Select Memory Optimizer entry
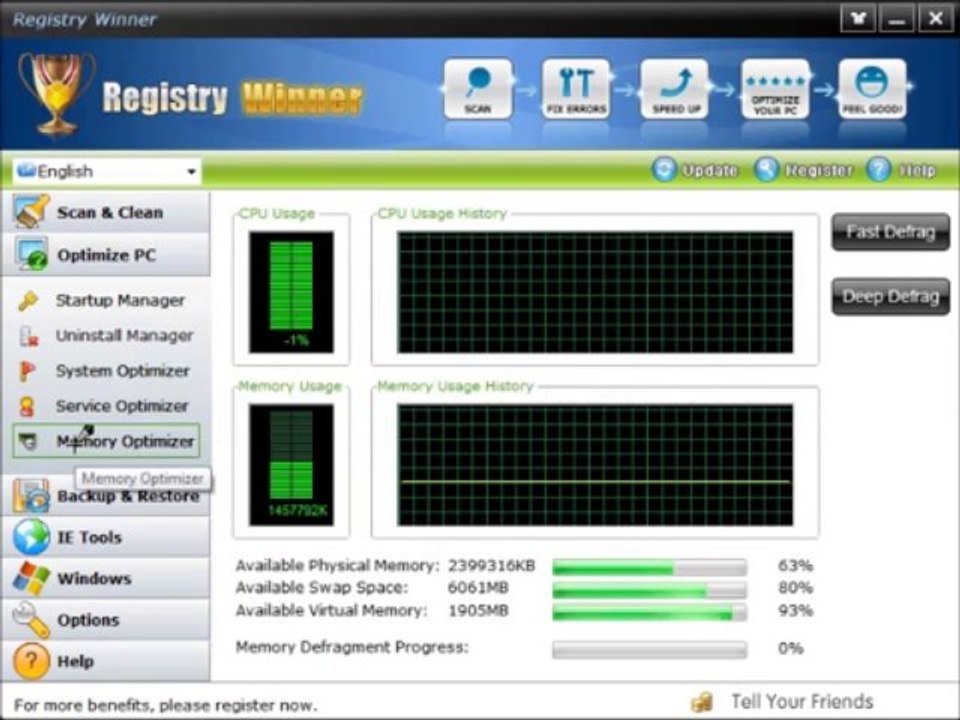 106,441
